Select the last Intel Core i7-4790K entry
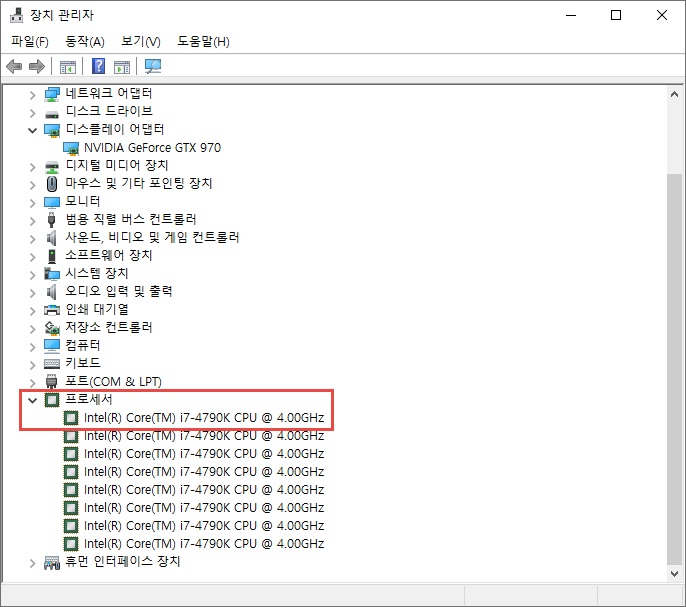Image resolution: width=686 pixels, height=607 pixels. tap(204, 544)
